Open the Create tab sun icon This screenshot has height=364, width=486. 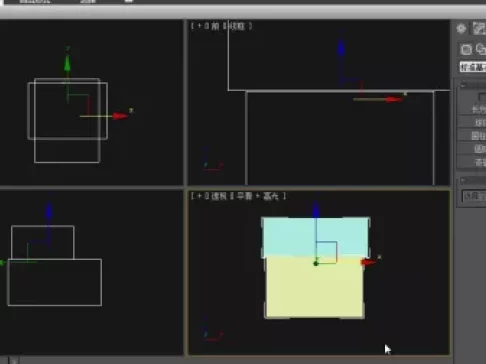461,29
